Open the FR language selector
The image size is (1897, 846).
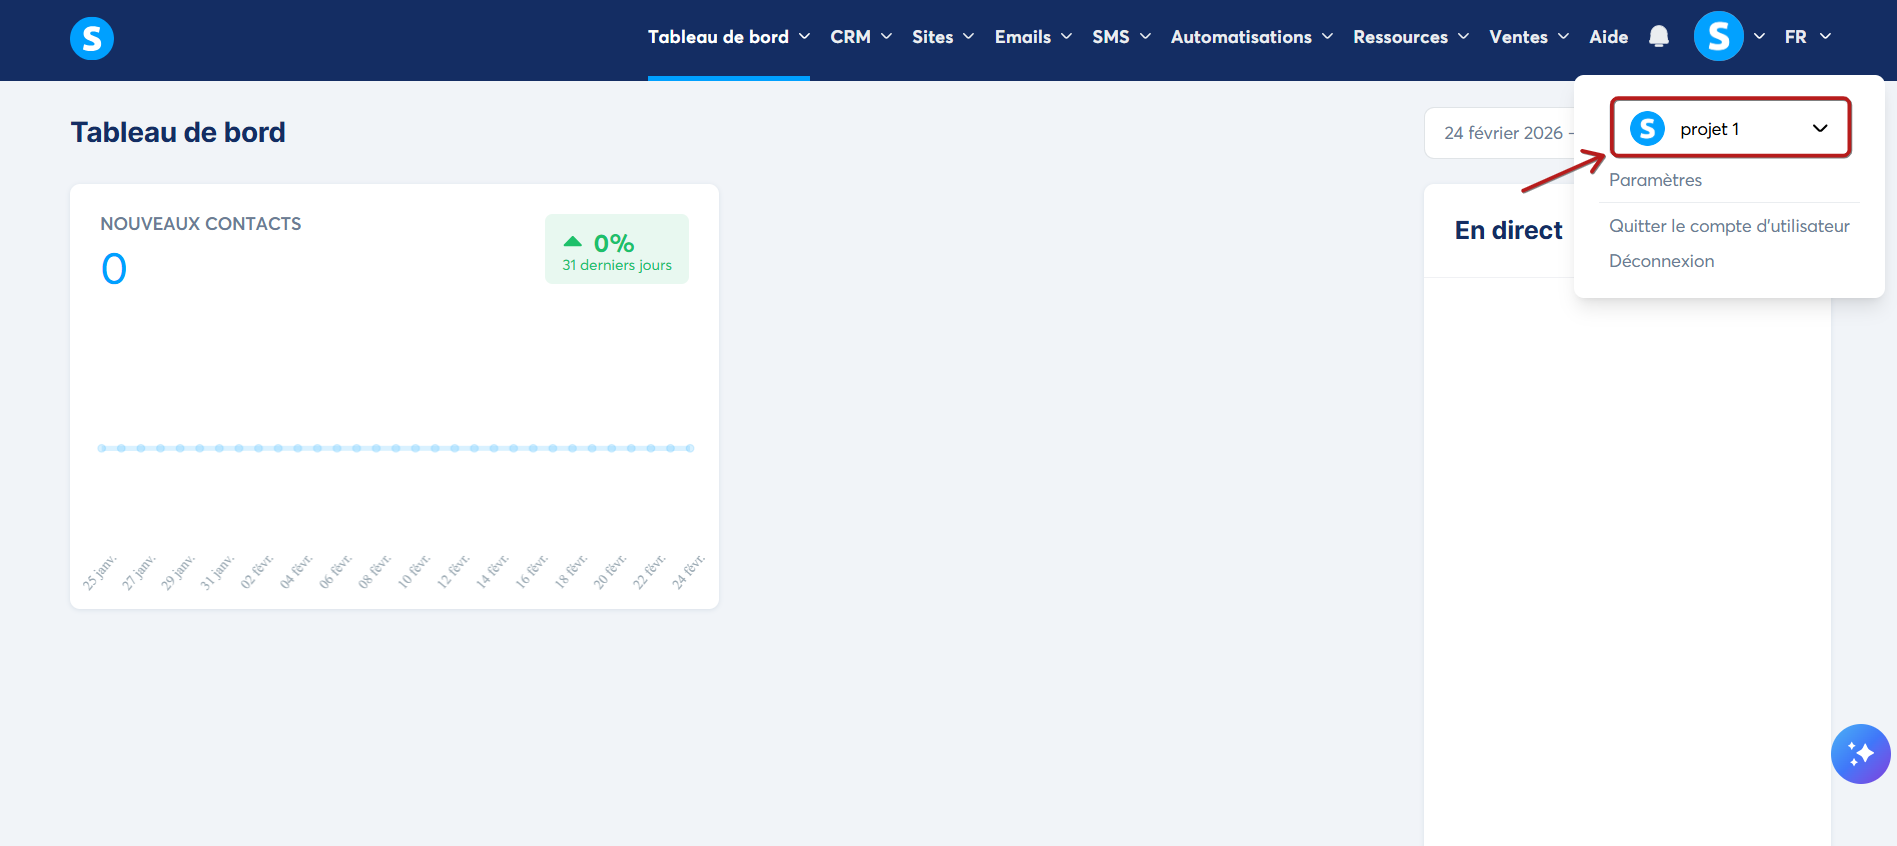1808,37
